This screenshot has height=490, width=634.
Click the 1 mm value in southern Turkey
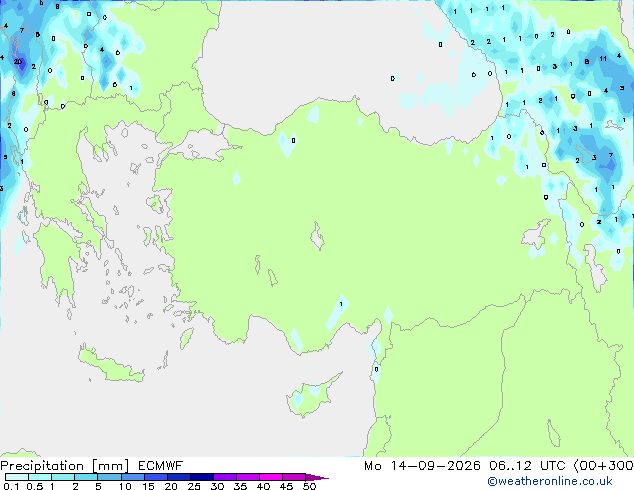tap(341, 304)
